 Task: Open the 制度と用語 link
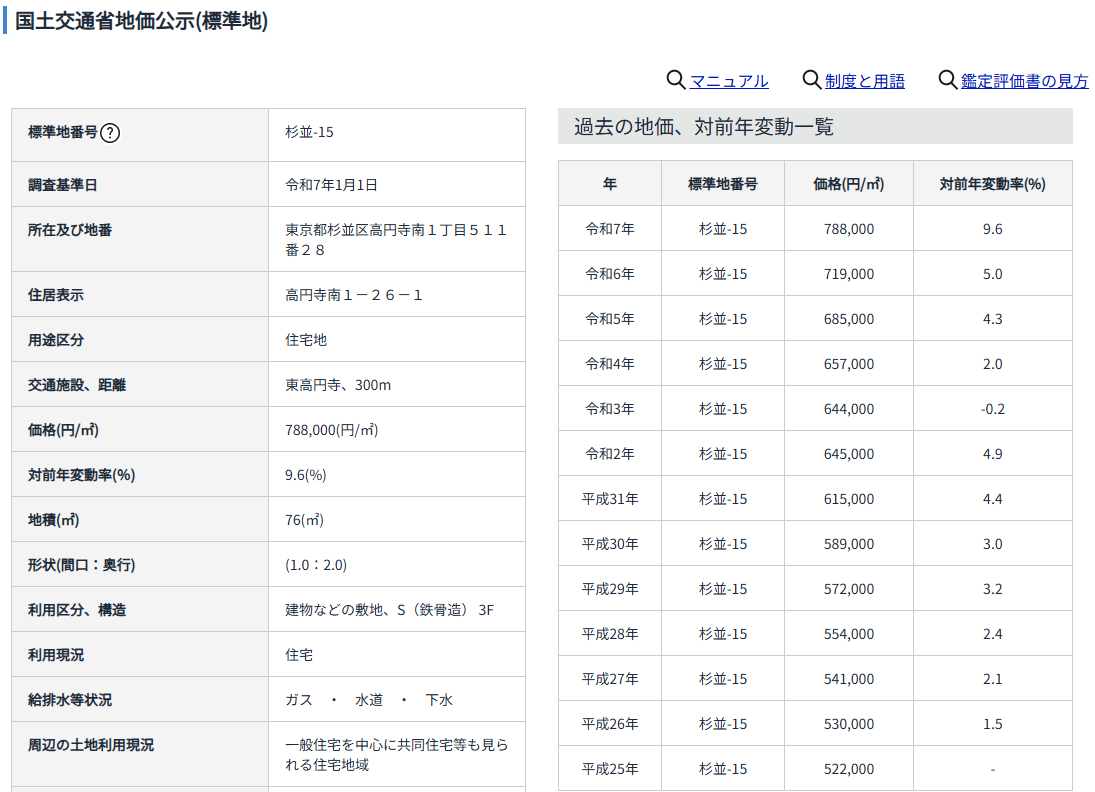click(x=864, y=81)
